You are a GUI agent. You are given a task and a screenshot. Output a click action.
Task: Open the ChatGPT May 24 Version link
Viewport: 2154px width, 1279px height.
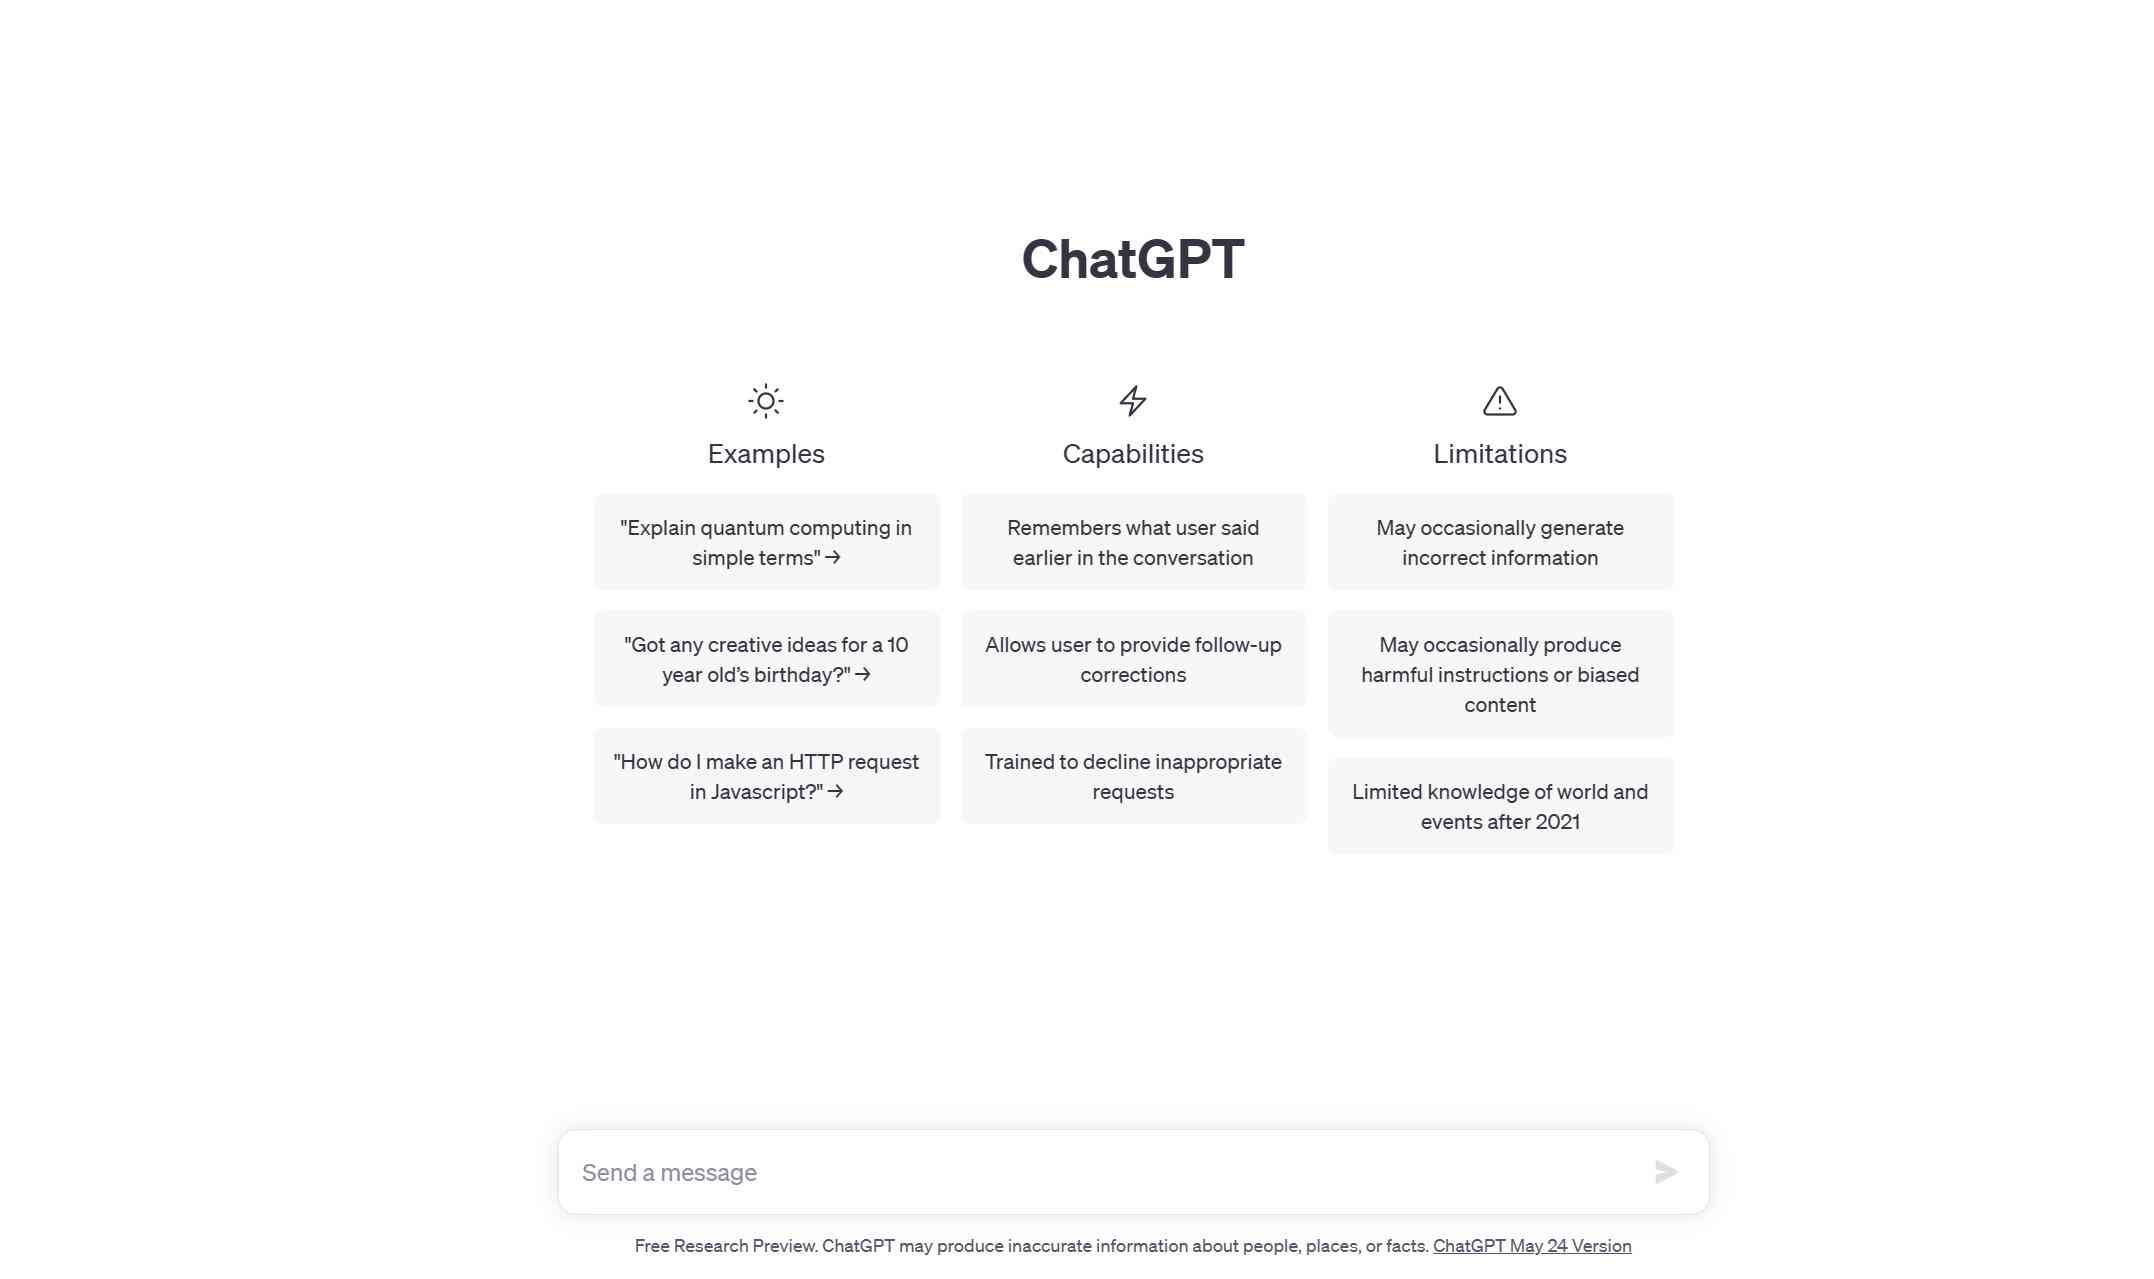tap(1531, 1246)
